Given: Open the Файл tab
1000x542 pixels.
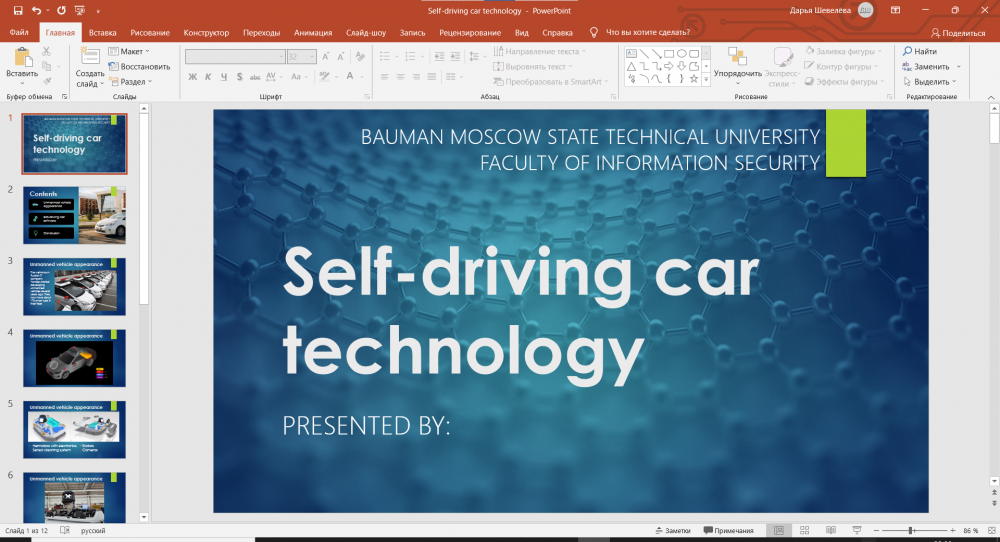Looking at the screenshot, I should [19, 33].
